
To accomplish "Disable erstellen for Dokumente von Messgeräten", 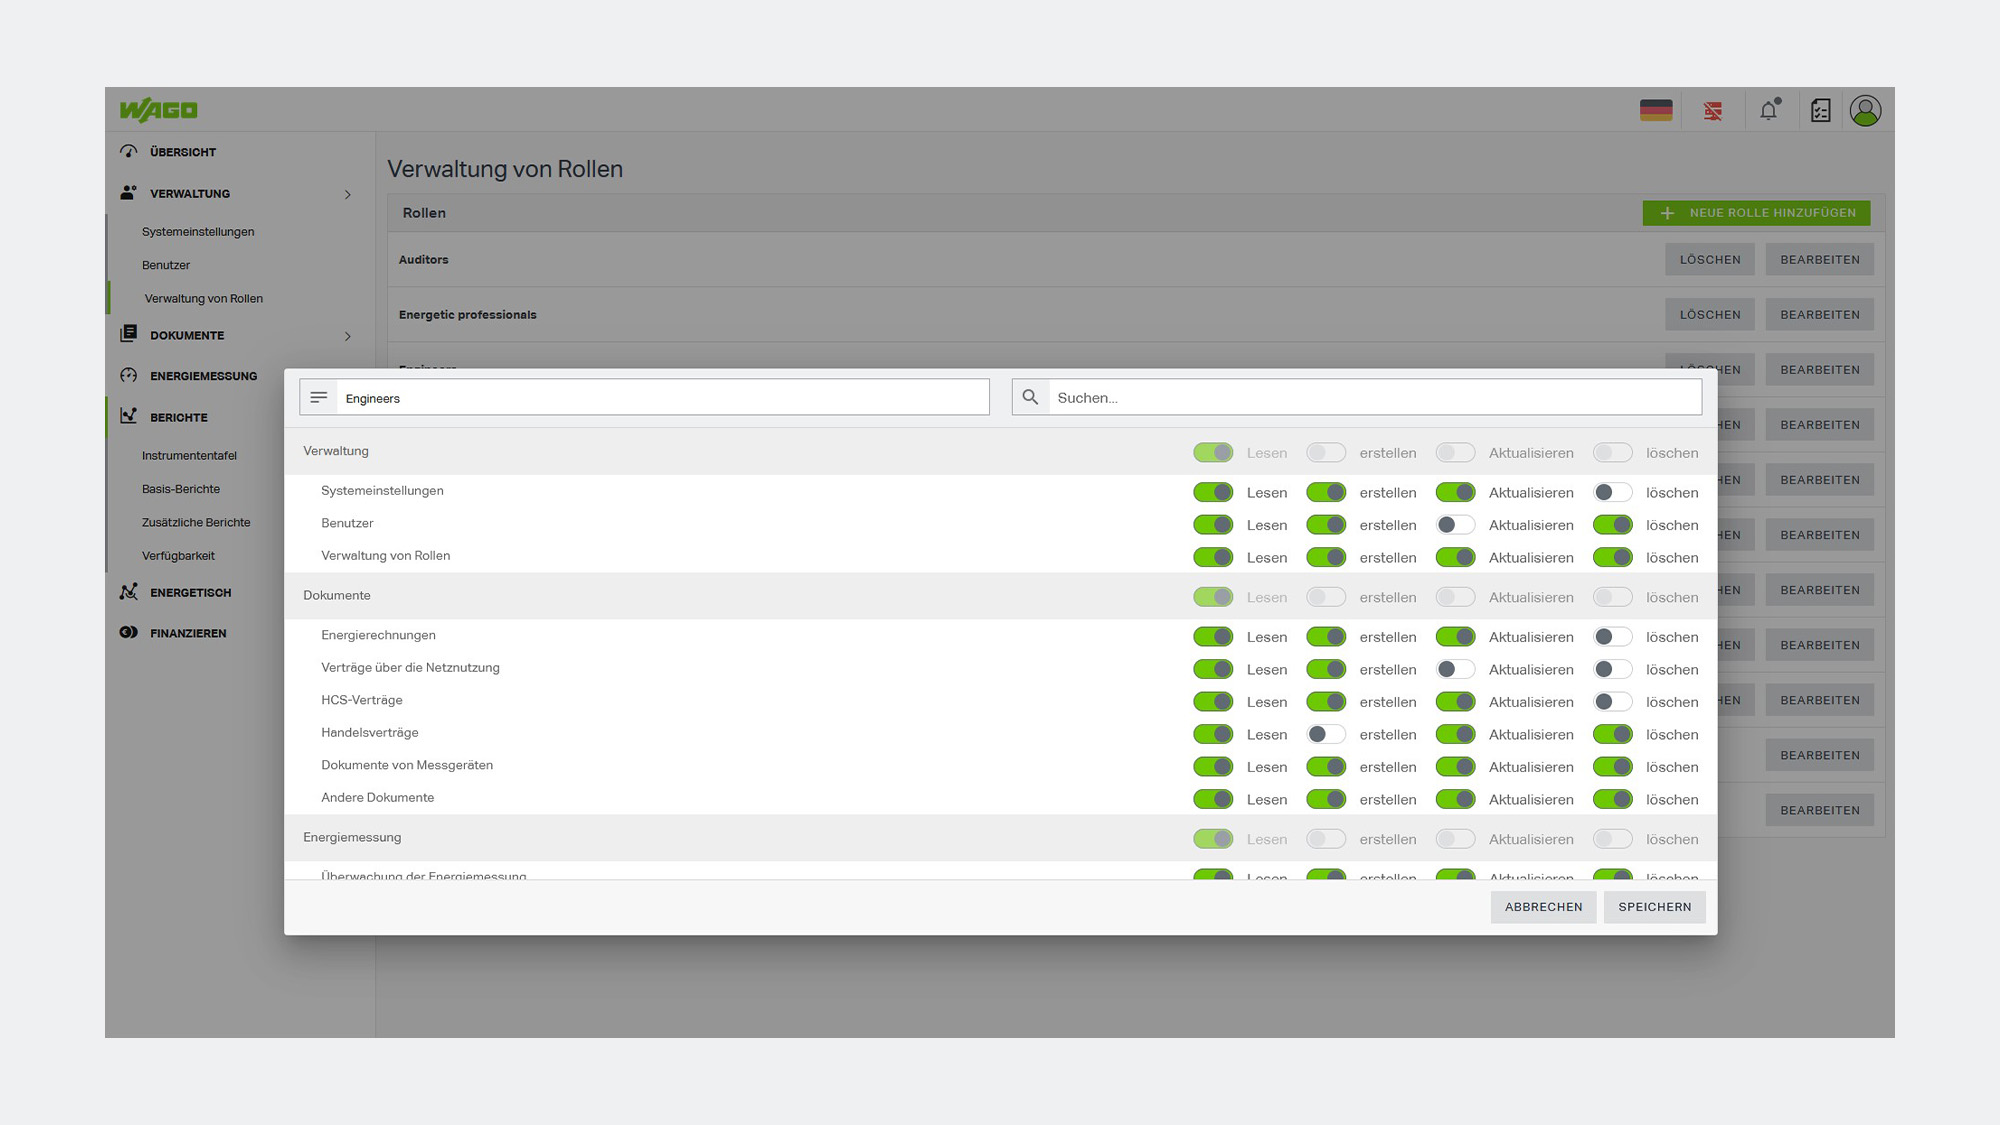I will tap(1326, 767).
